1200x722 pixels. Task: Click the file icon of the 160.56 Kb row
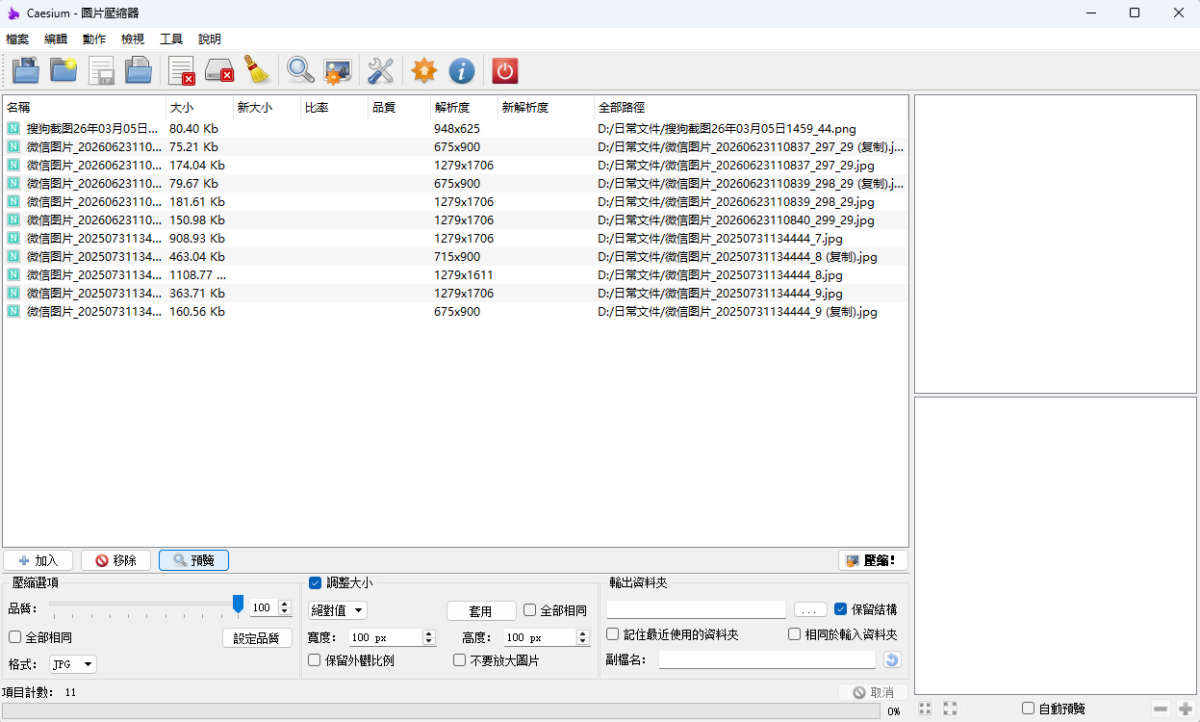[x=14, y=311]
